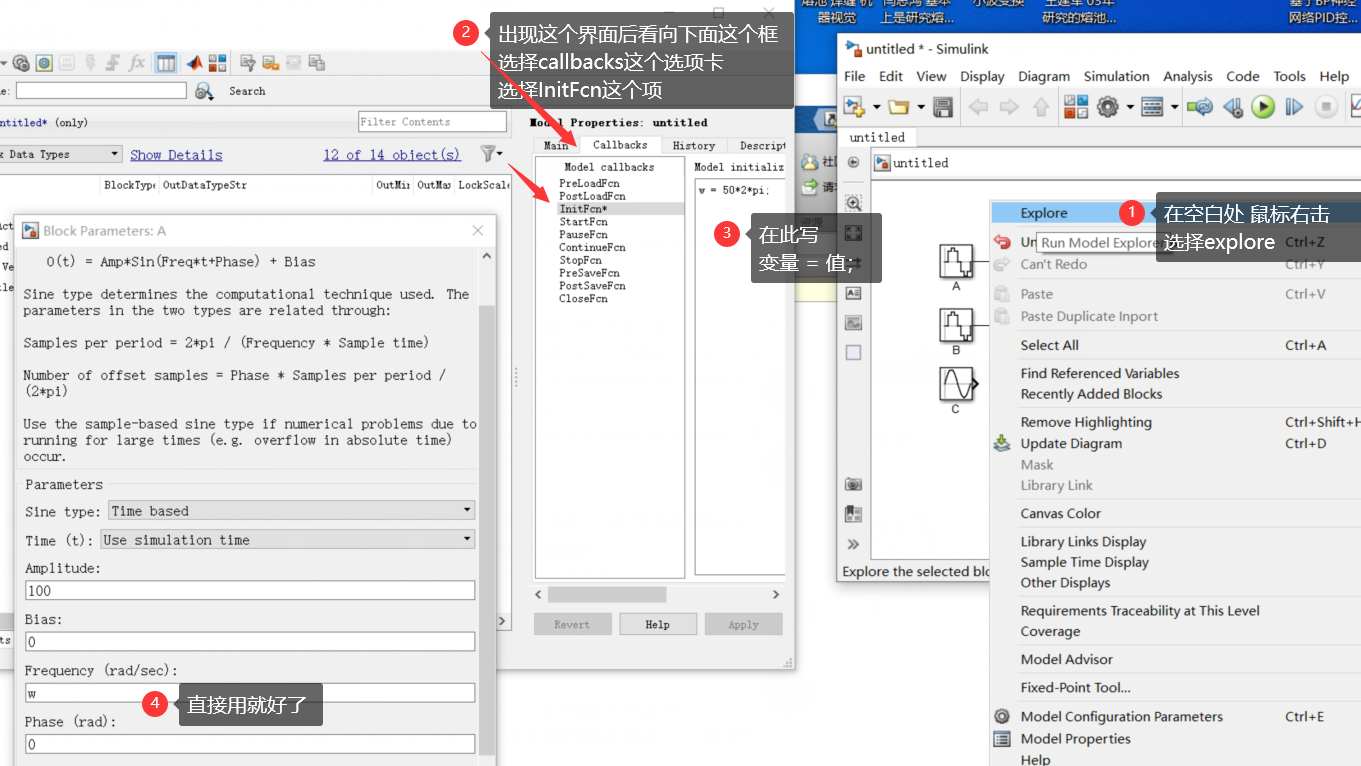This screenshot has height=766, width=1361.
Task: Click the callbacks list horizontal scrollbar
Action: (607, 594)
